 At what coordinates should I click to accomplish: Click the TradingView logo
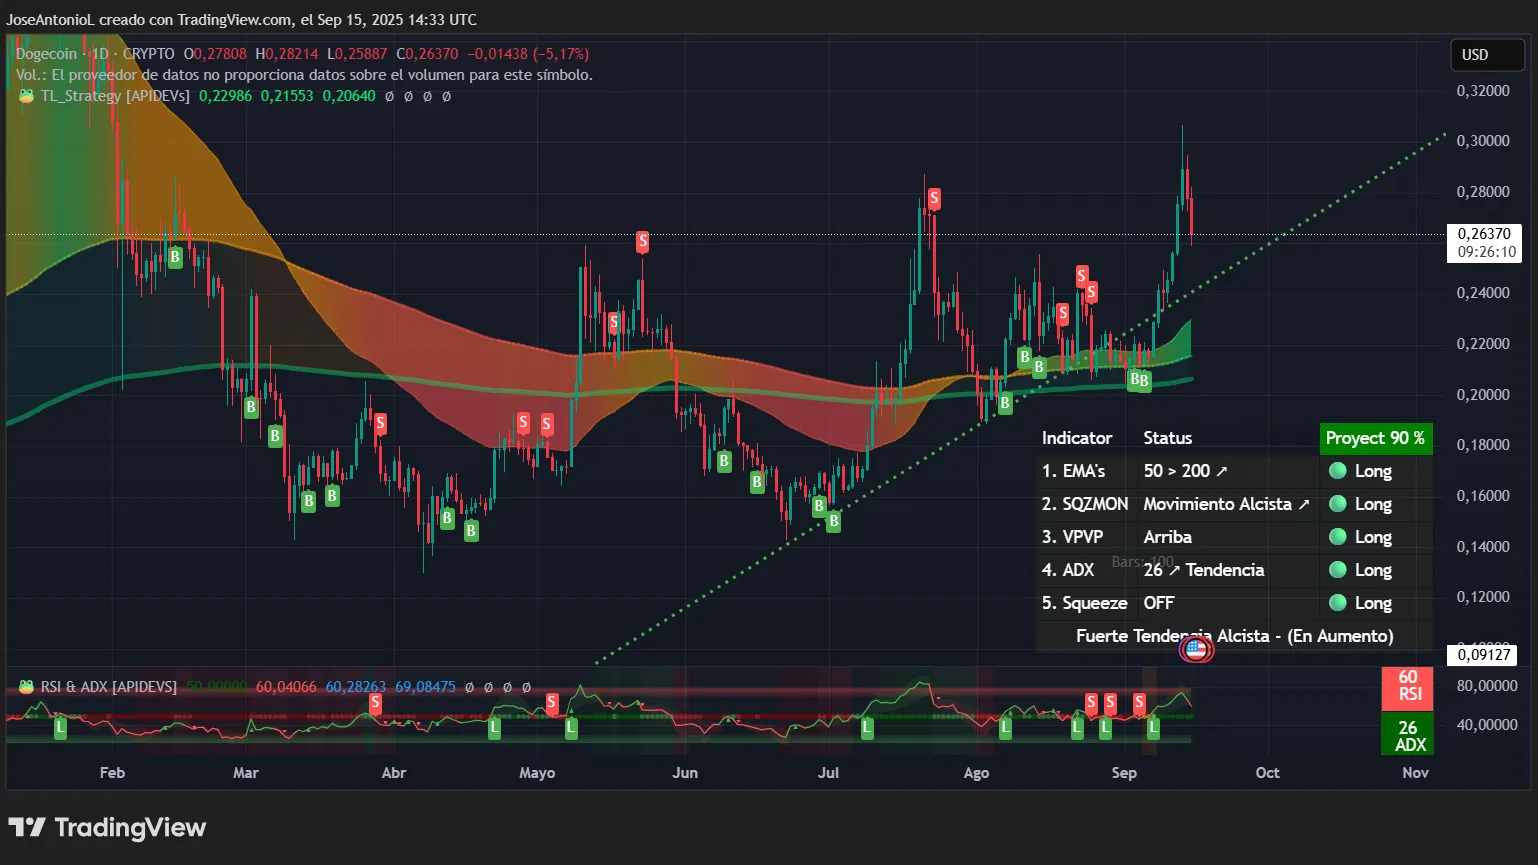pos(107,827)
